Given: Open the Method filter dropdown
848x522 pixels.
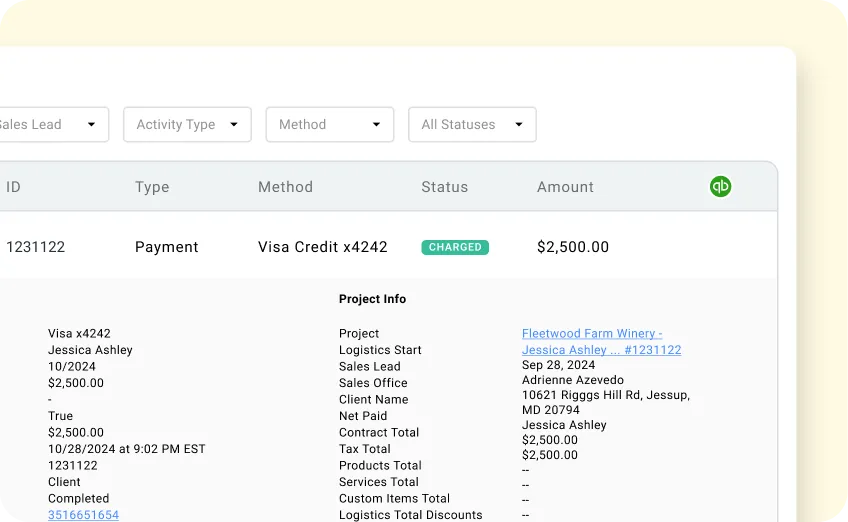Looking at the screenshot, I should click(329, 125).
